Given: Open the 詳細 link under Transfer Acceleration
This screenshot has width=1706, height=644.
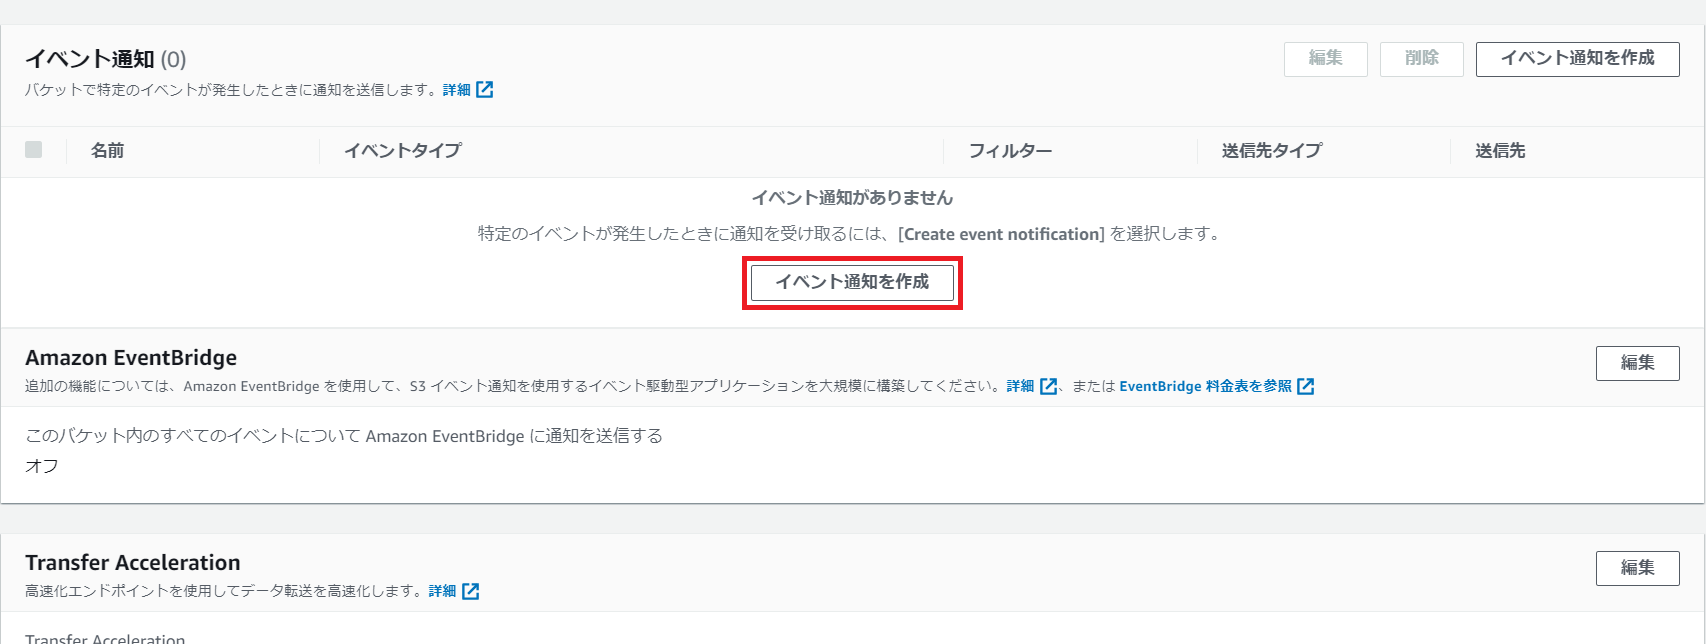Looking at the screenshot, I should tap(442, 591).
